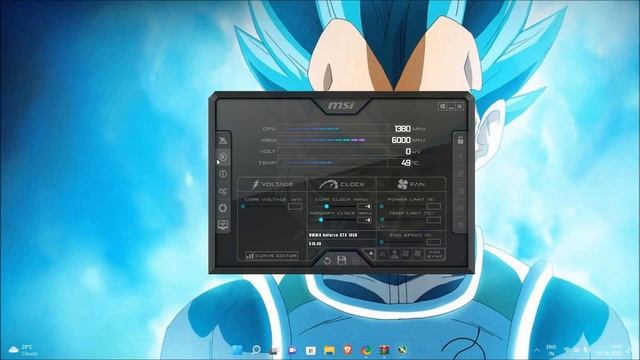Open the information icon in the Afterburner sidebar
Screen dimensions: 640x360
point(222,174)
